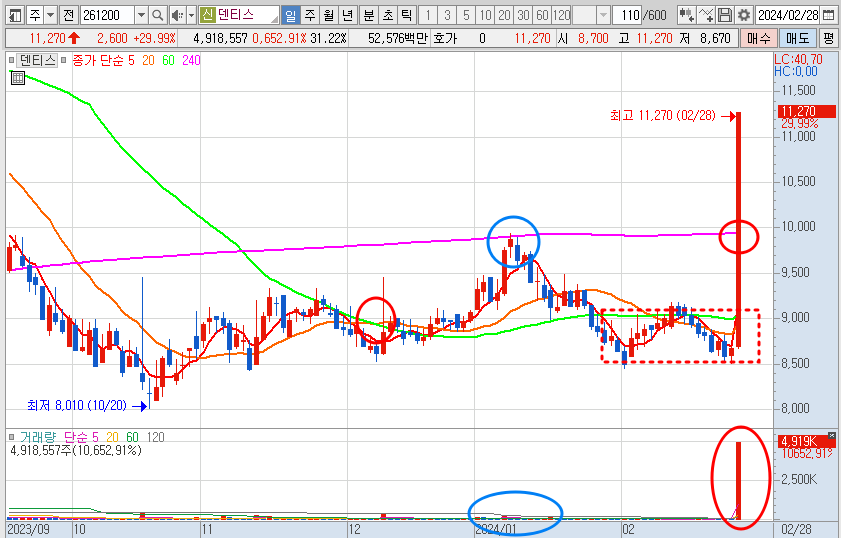Click the 2024/01 time axis label
841x538 pixels.
tap(496, 529)
